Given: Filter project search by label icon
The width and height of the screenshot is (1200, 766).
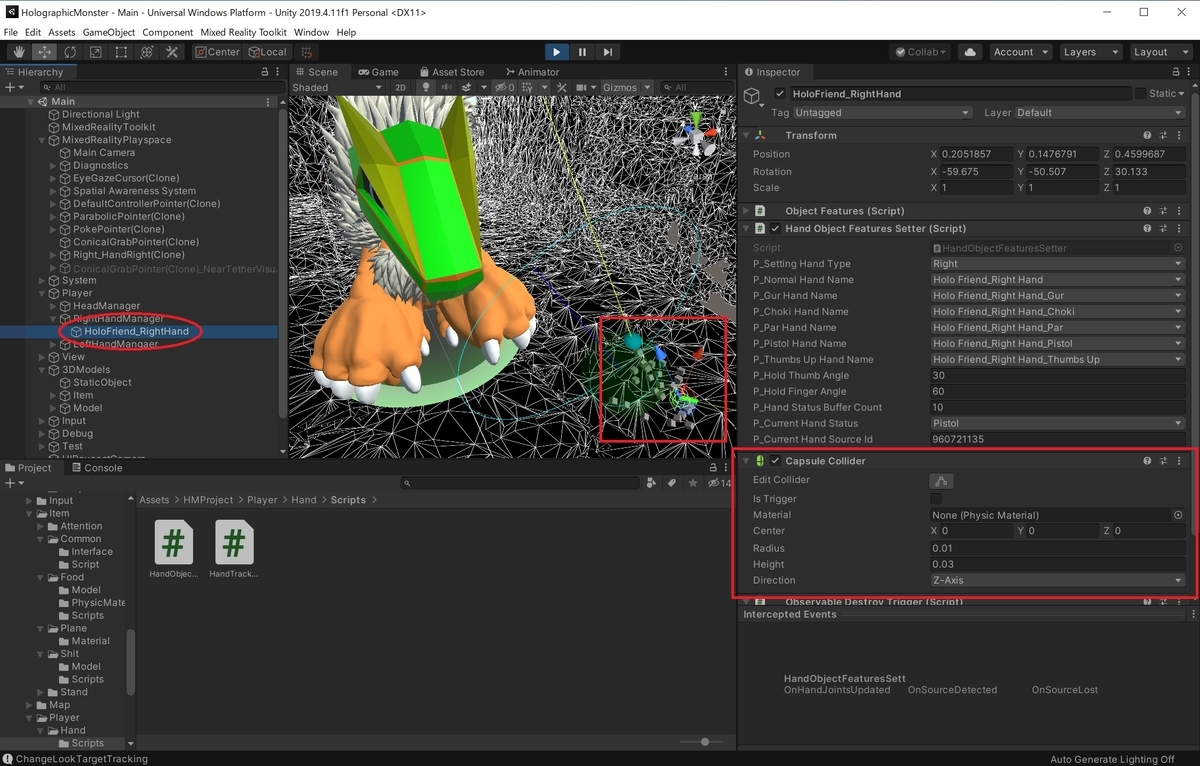Looking at the screenshot, I should click(x=673, y=483).
